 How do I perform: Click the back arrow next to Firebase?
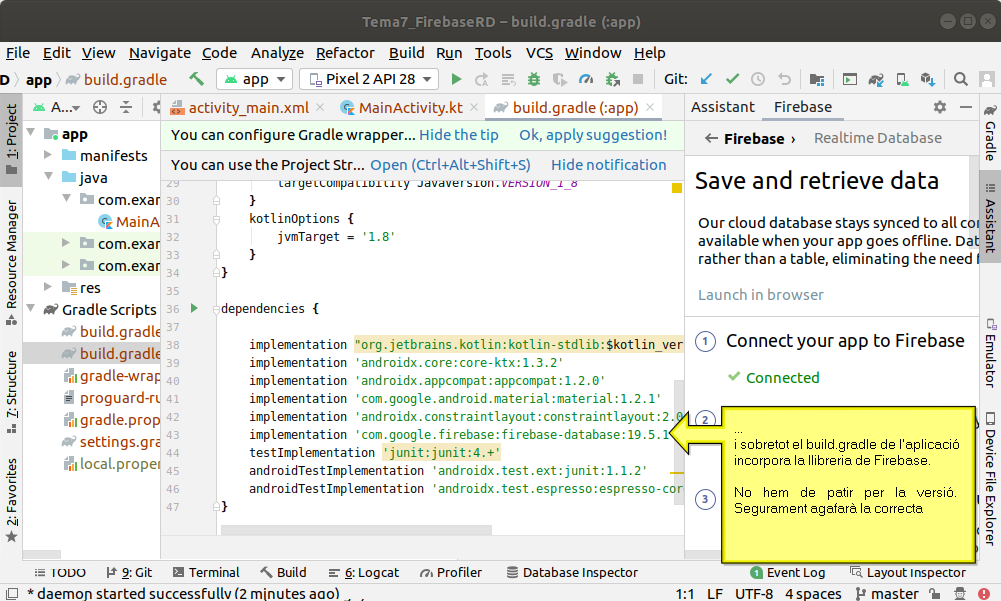pos(711,138)
